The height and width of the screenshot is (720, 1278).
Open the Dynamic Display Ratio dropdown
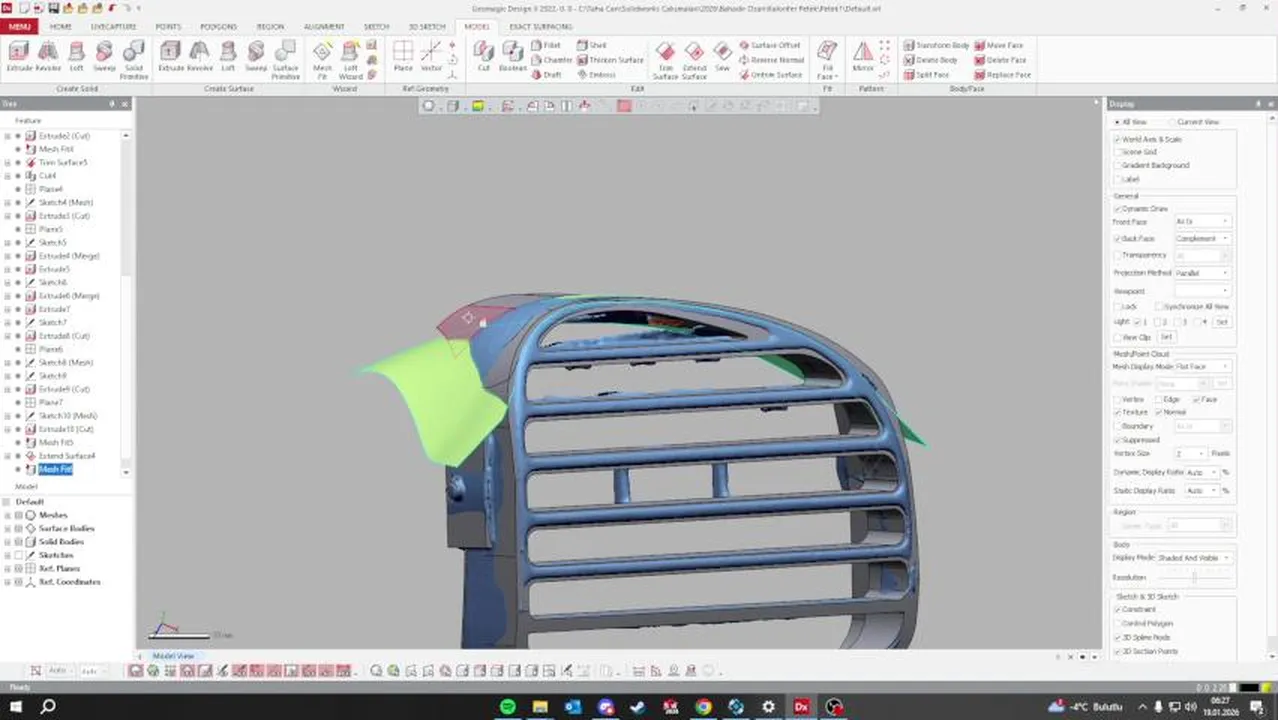click(x=1203, y=472)
